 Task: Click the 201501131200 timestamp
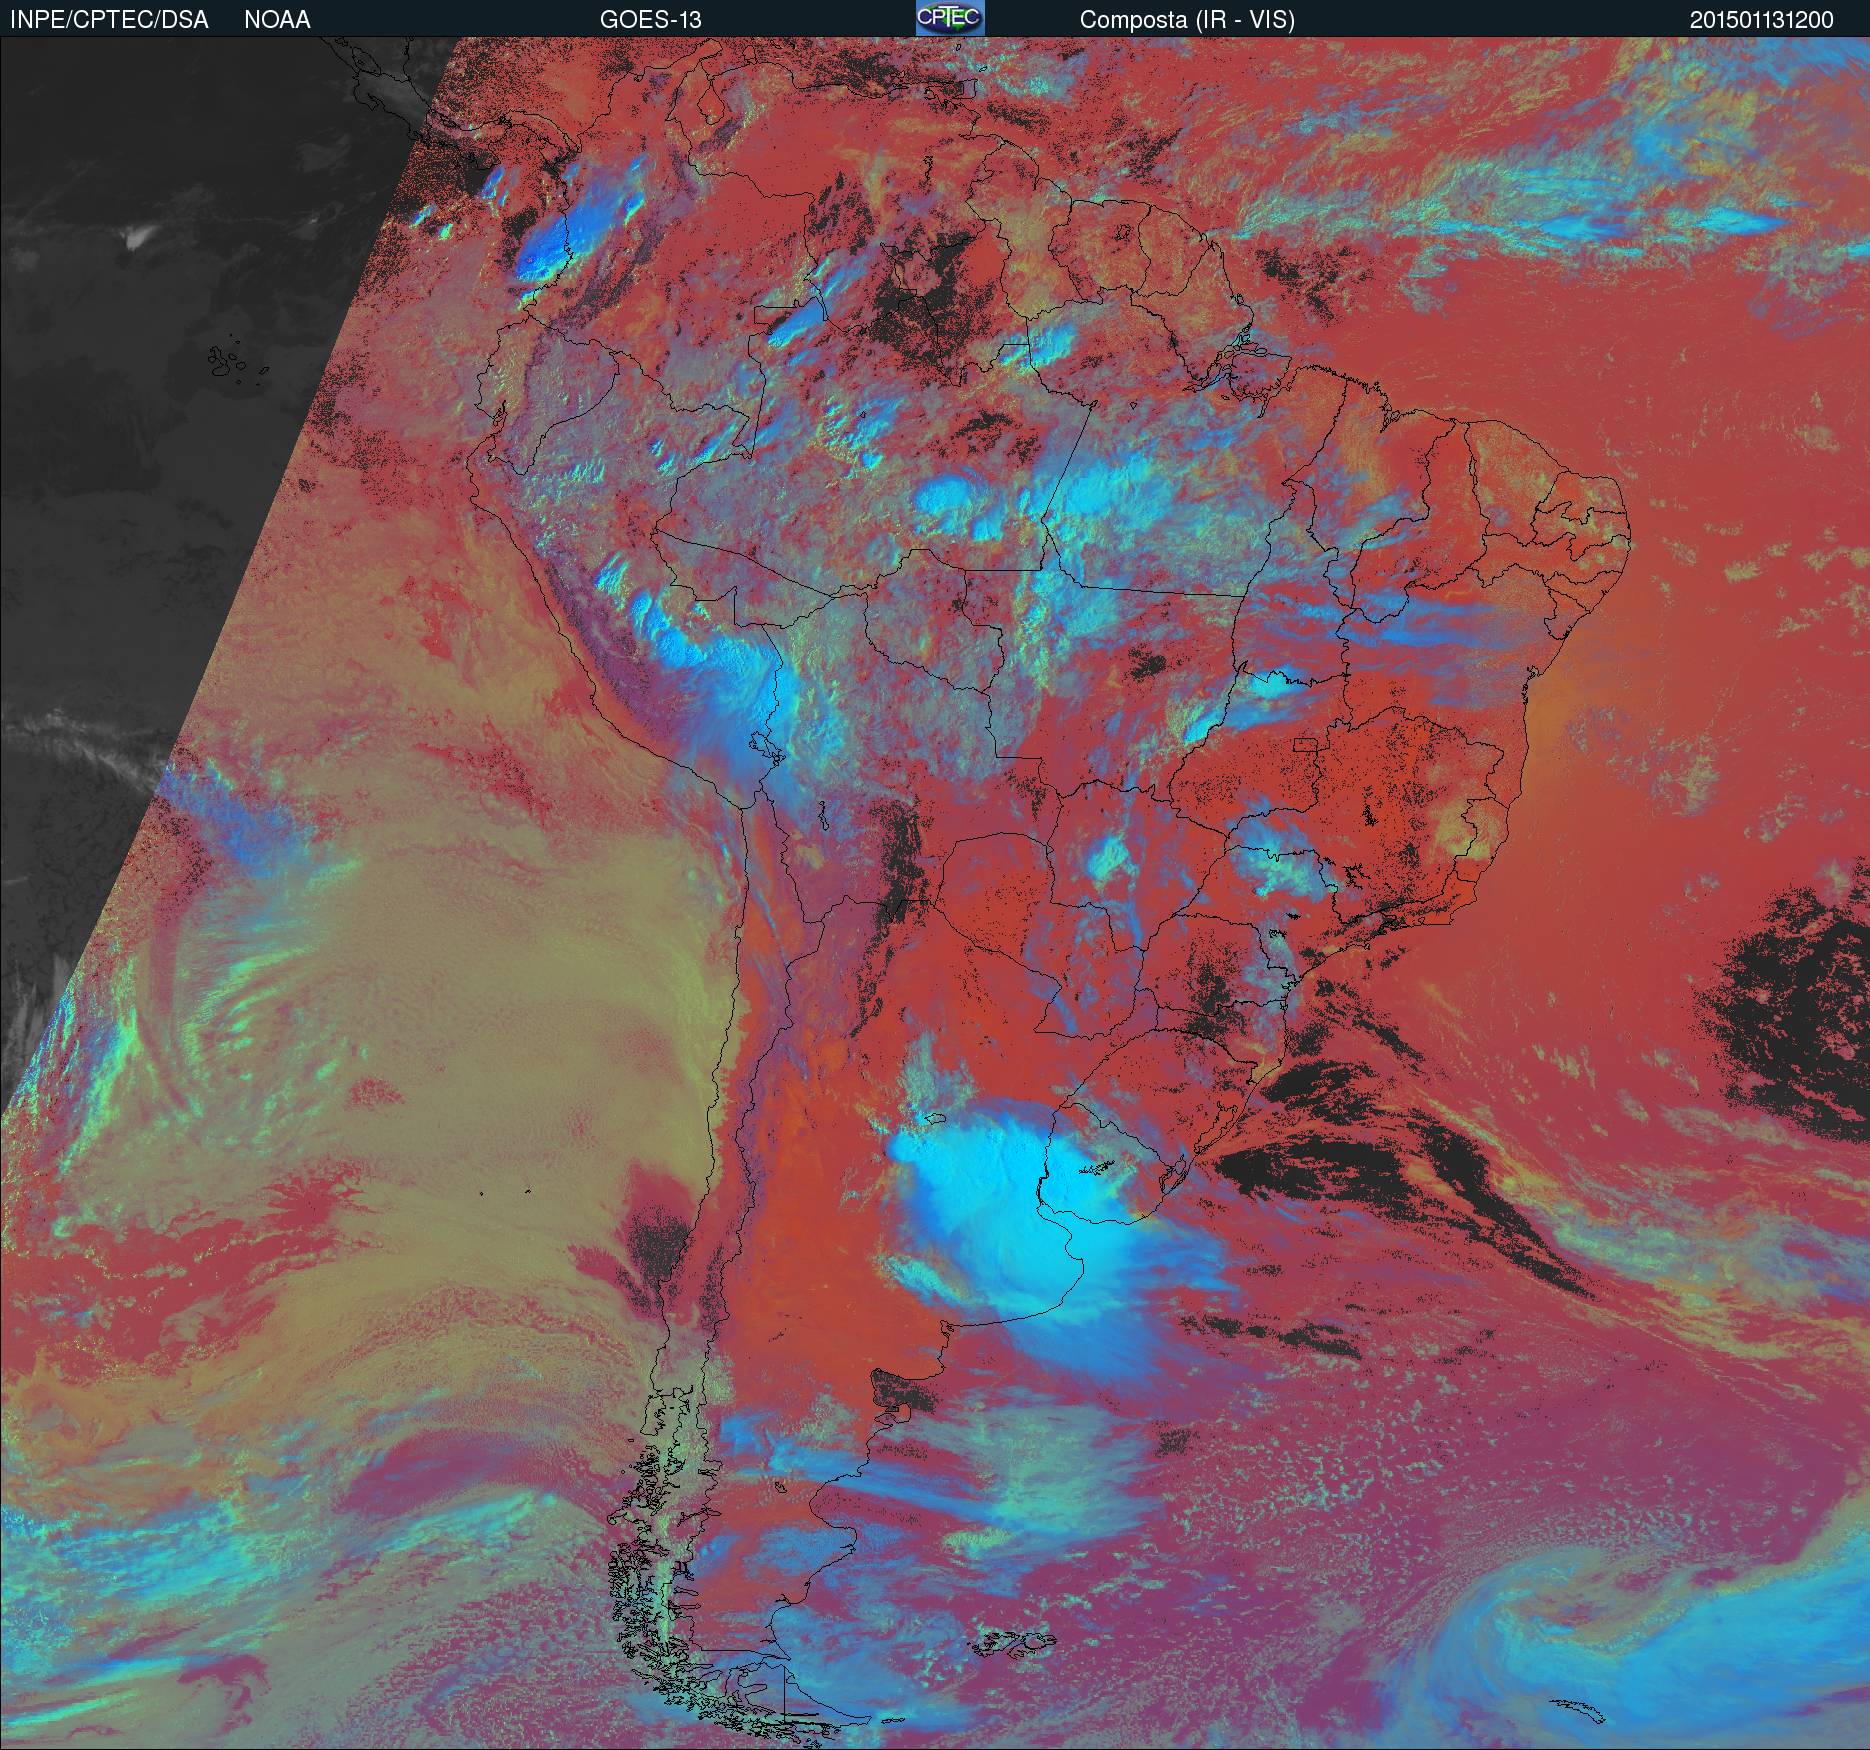[x=1761, y=20]
